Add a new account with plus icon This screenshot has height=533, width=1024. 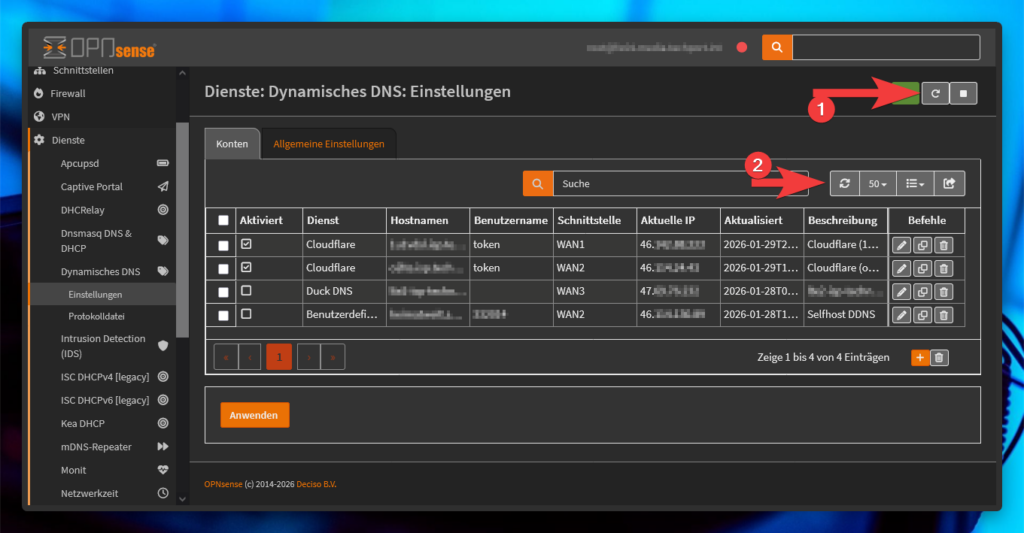click(920, 357)
